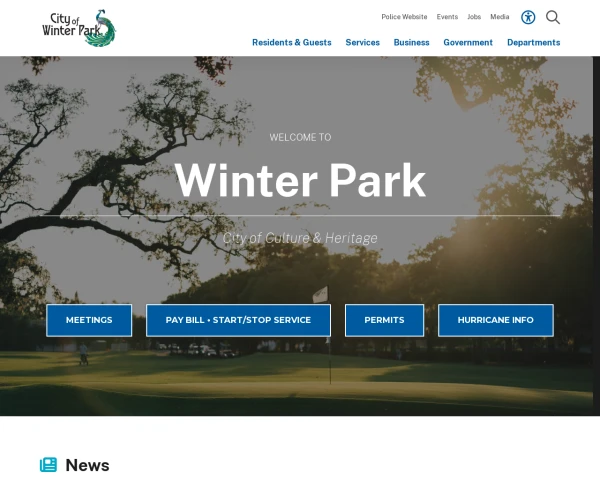Open the Government navigation menu
Viewport: 600px width, 480px height.
[468, 42]
